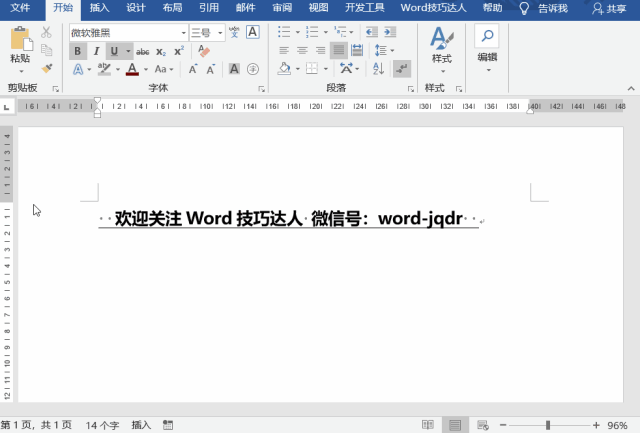This screenshot has height=433, width=640.
Task: Click the Cut scissors icon
Action: pos(46,32)
